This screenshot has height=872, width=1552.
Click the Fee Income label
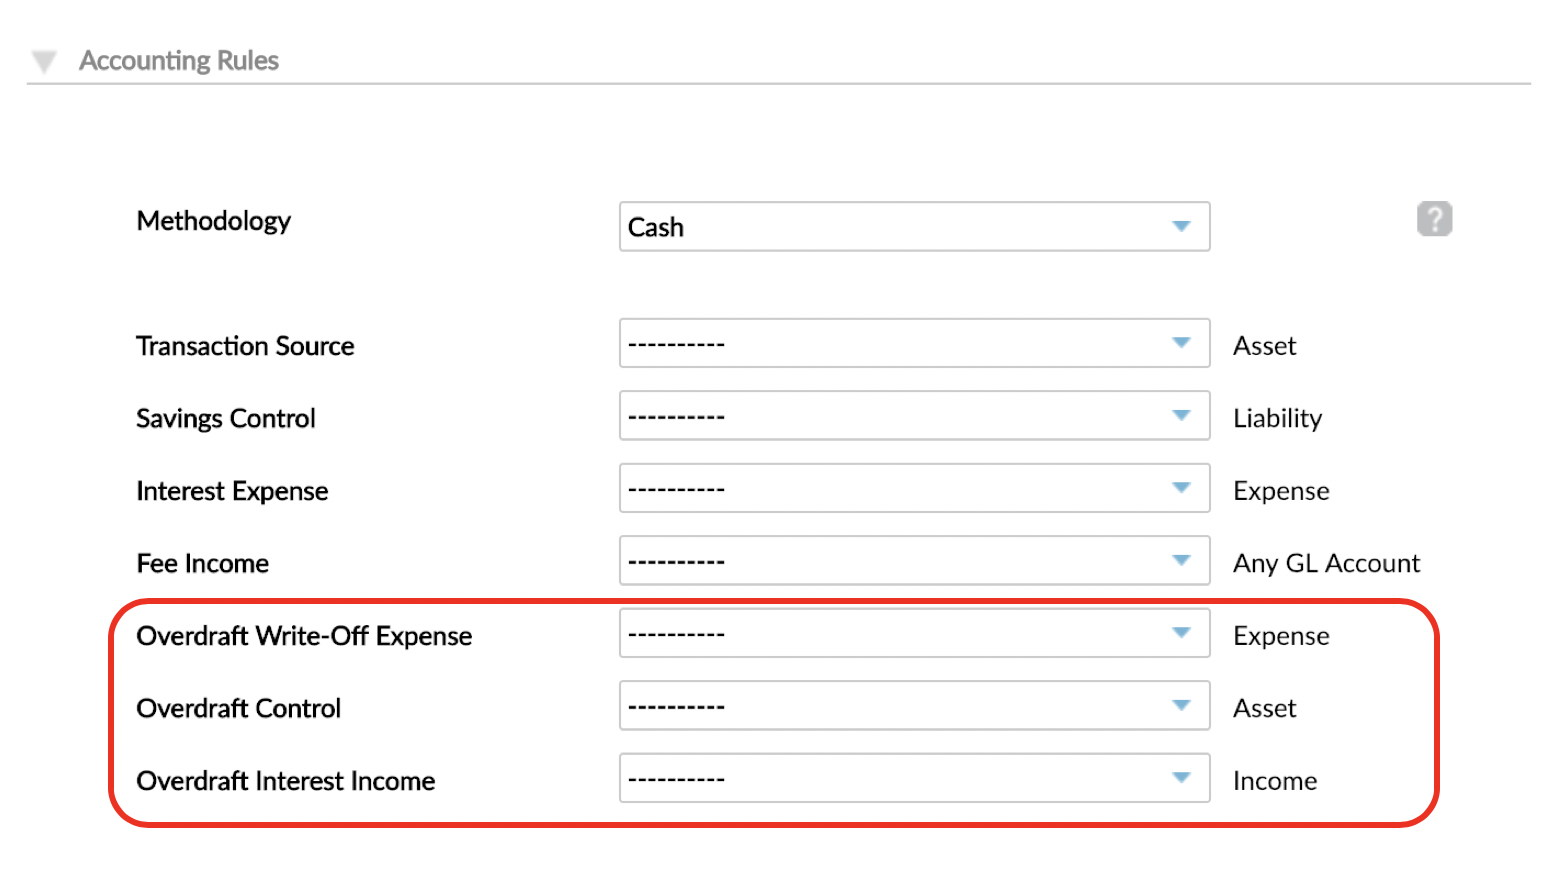(203, 564)
